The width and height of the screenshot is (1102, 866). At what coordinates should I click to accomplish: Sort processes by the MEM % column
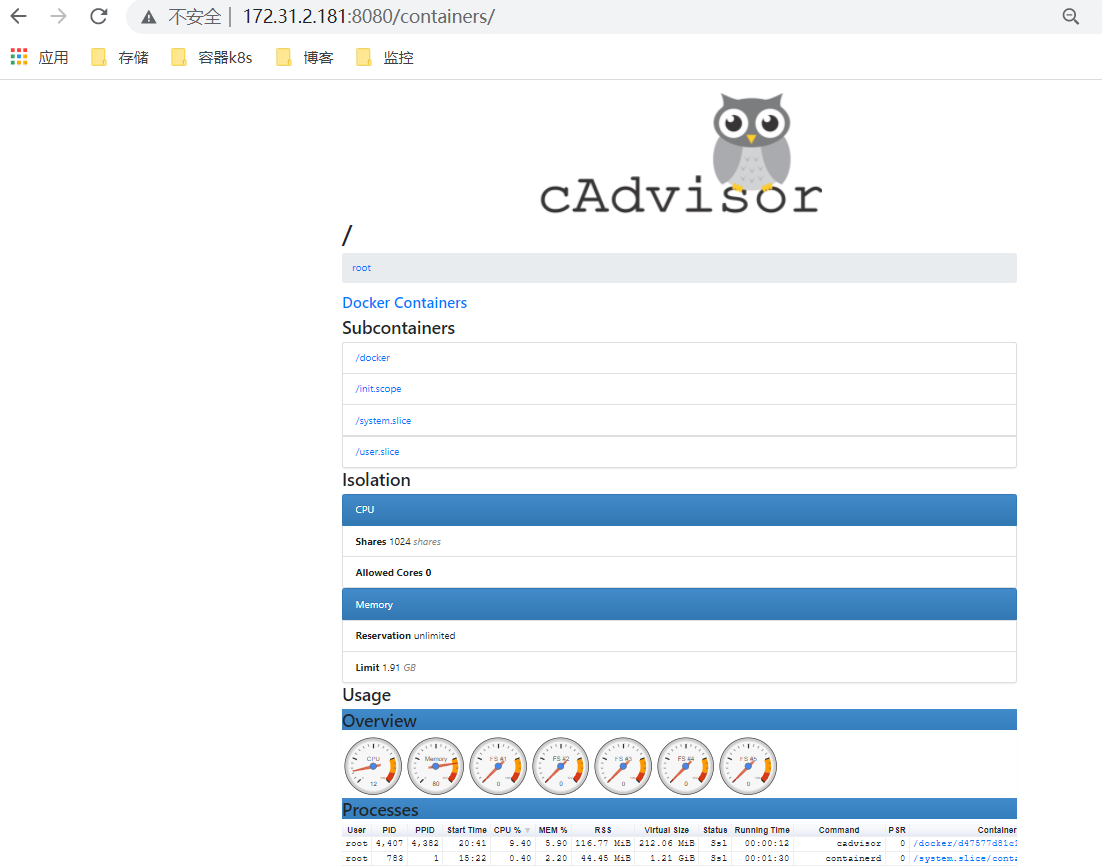(x=553, y=830)
